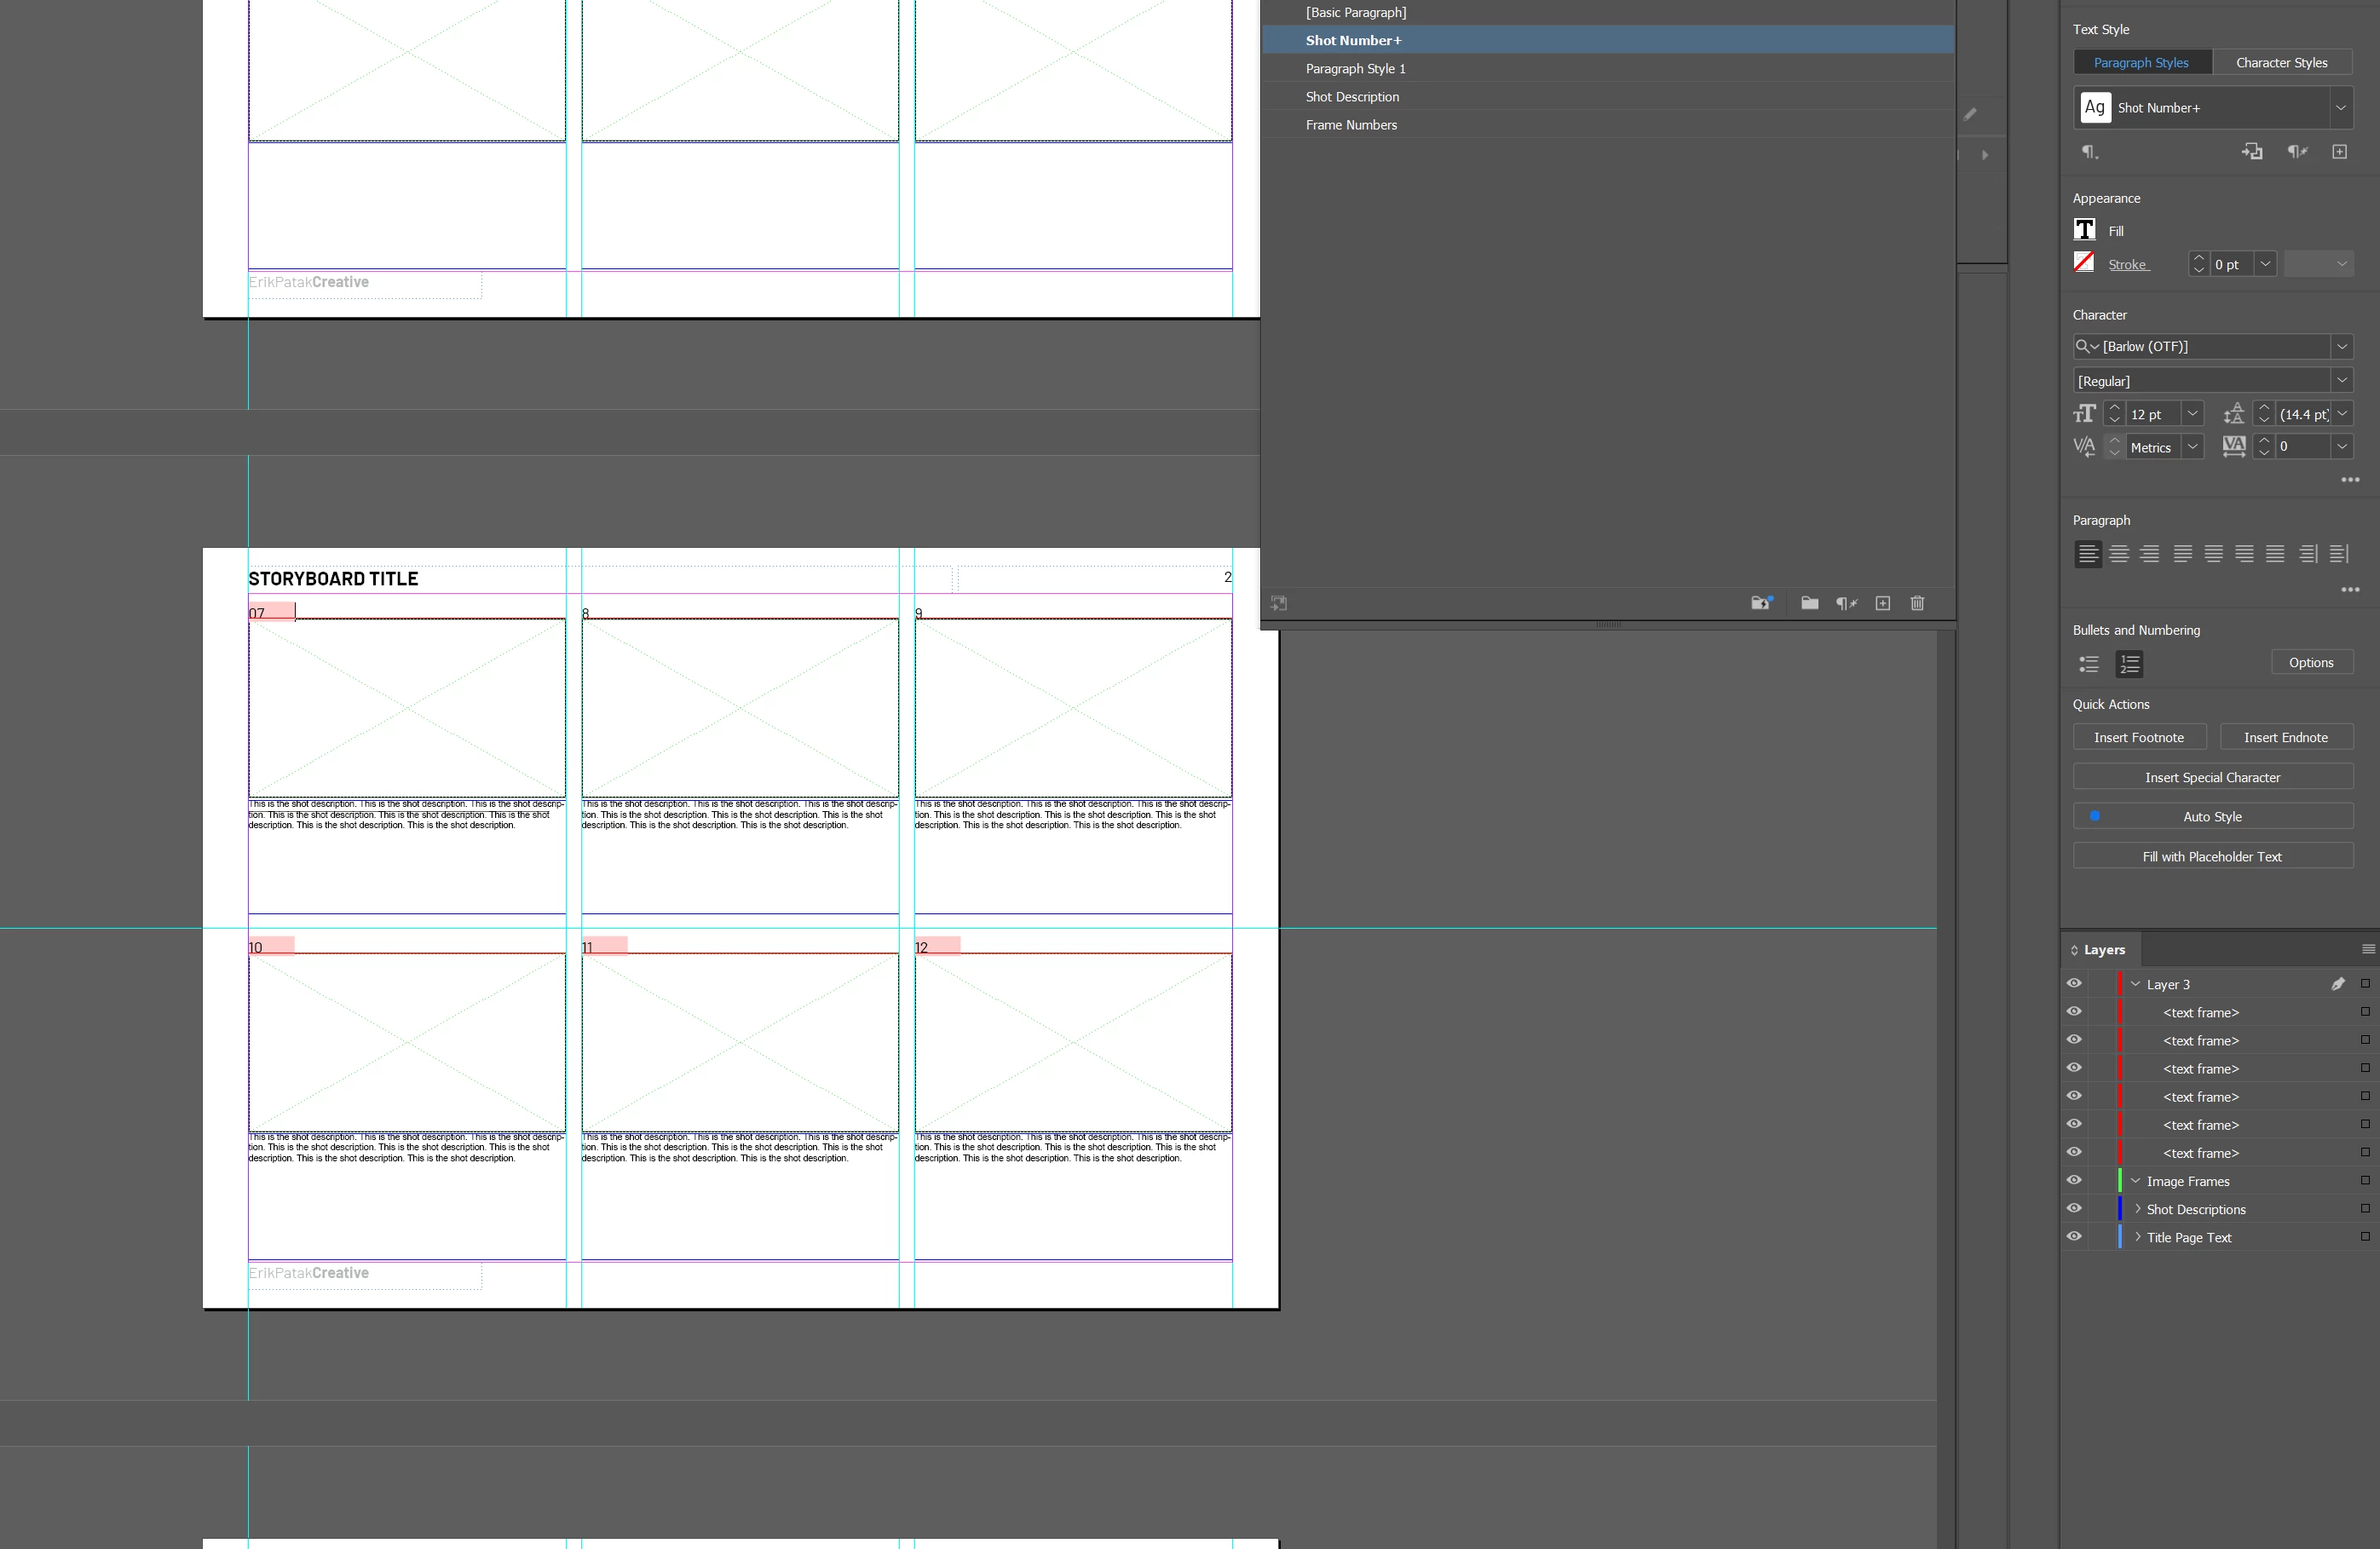Toggle visibility of Image Frames layer
The image size is (2380, 1549).
pyautogui.click(x=2074, y=1181)
